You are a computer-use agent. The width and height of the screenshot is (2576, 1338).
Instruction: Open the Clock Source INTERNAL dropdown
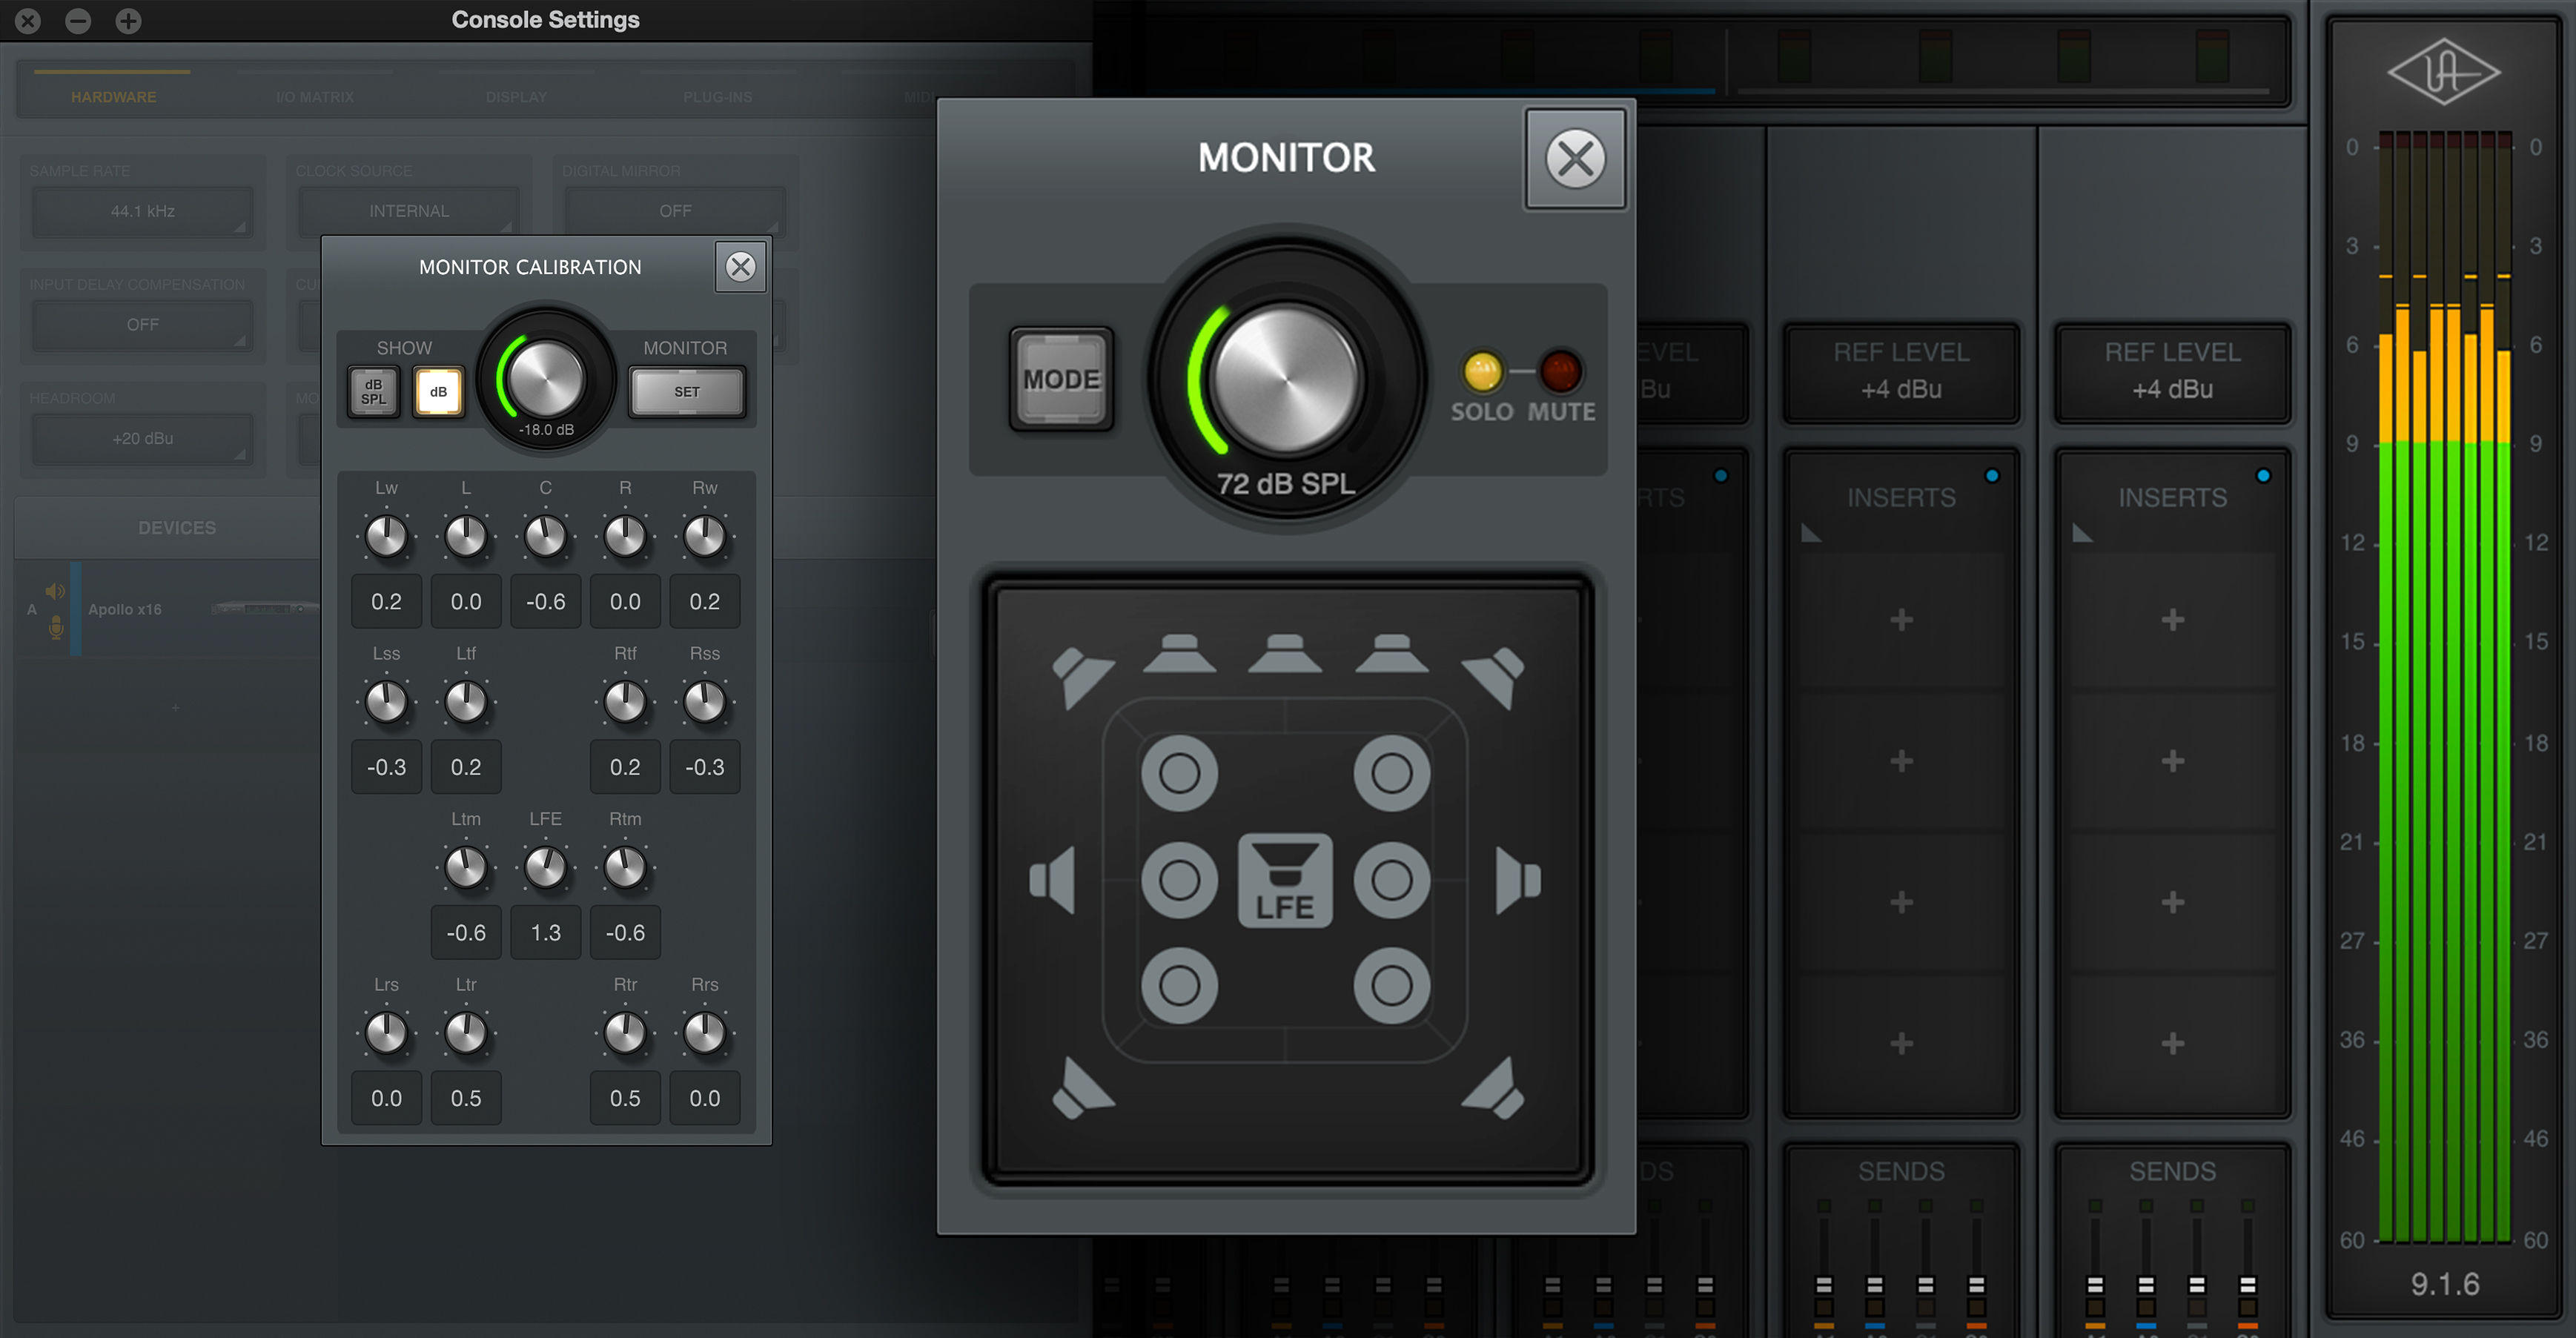tap(409, 211)
